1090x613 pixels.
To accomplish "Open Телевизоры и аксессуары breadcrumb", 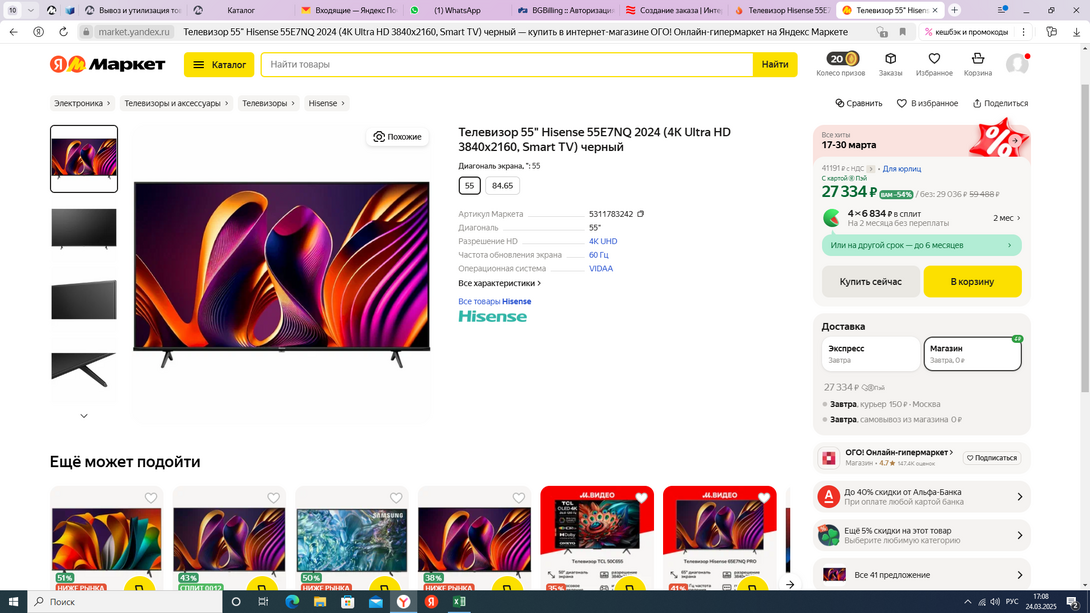I will [x=176, y=103].
